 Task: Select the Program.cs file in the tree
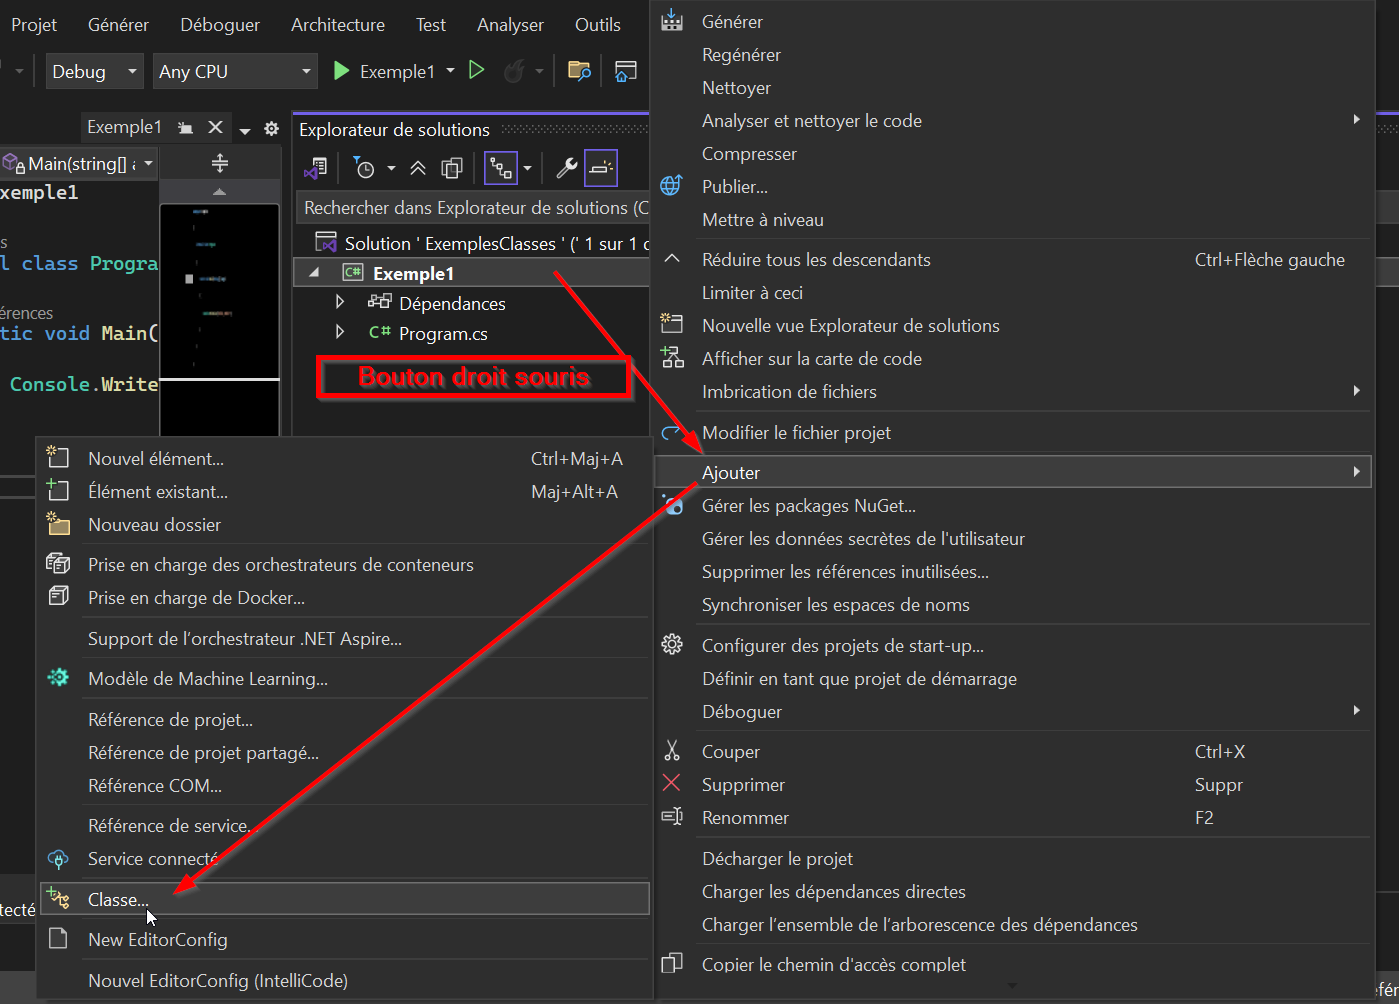pos(442,334)
